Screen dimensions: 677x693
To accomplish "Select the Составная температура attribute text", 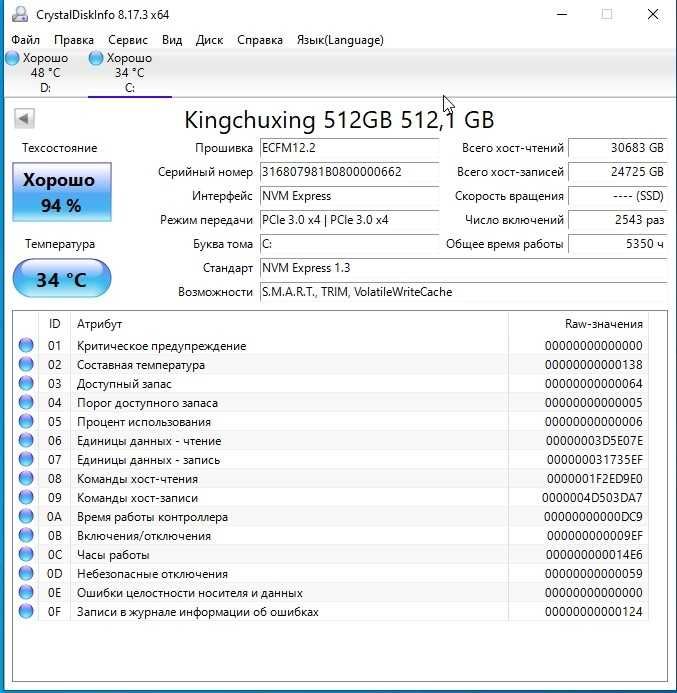I will tap(141, 365).
